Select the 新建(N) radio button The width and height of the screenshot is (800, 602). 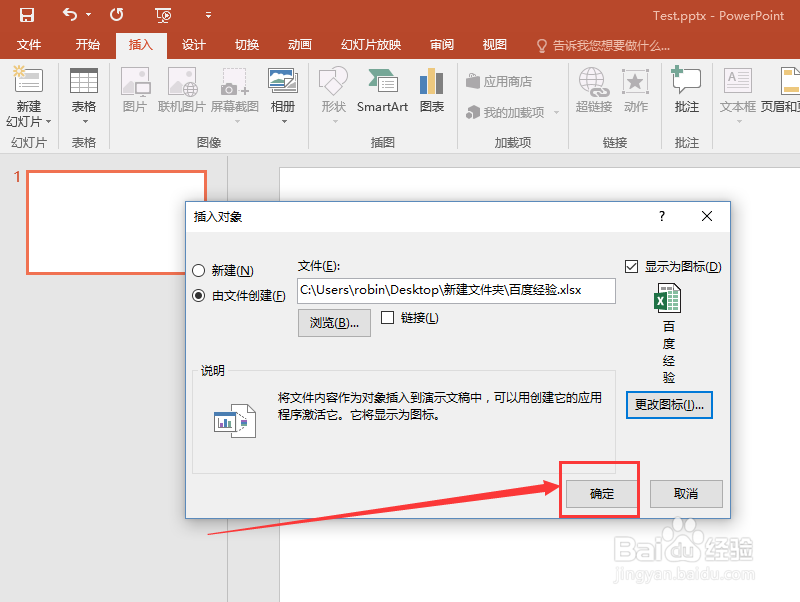198,270
